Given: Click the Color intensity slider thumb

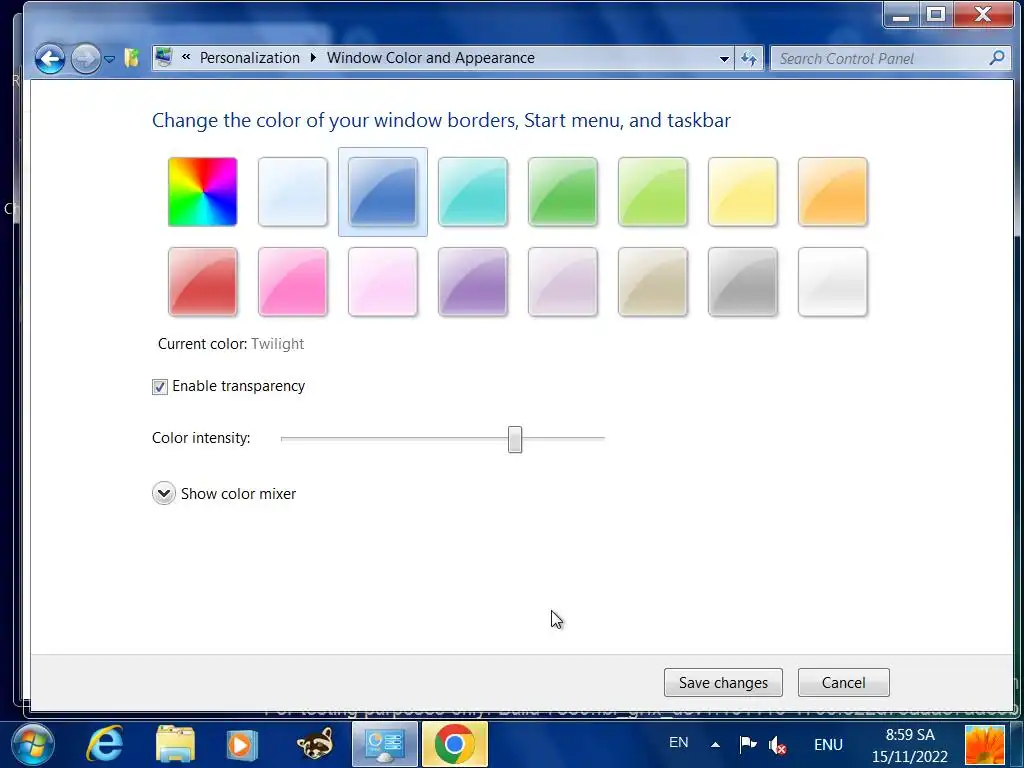Looking at the screenshot, I should (x=515, y=439).
